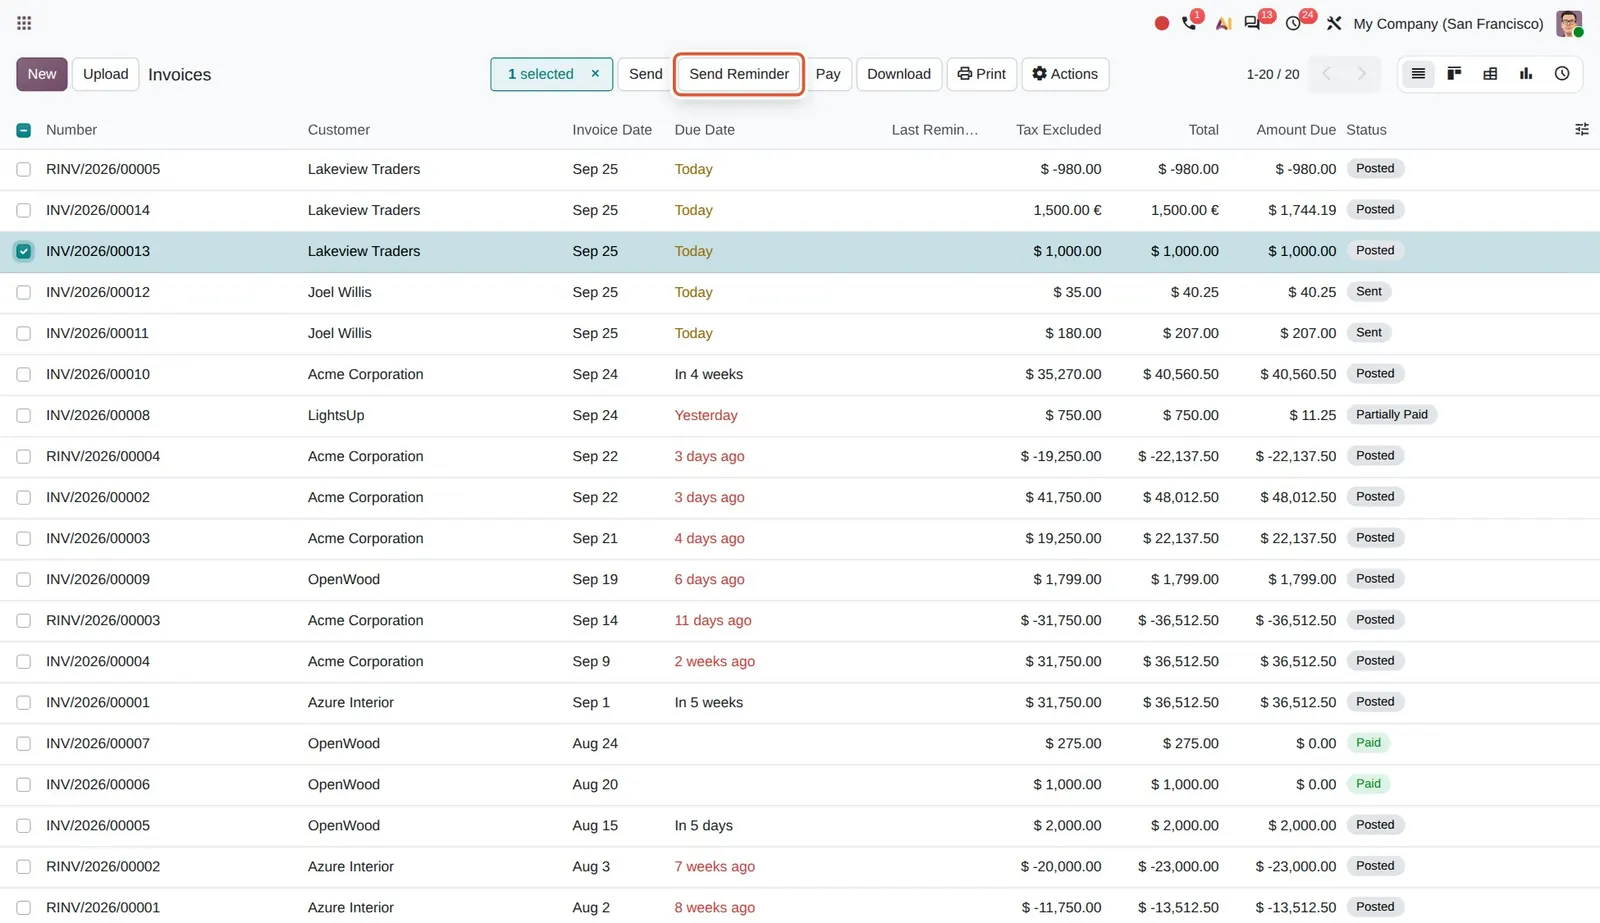Viewport: 1600px width, 923px height.
Task: Click the New invoice button
Action: 42,74
